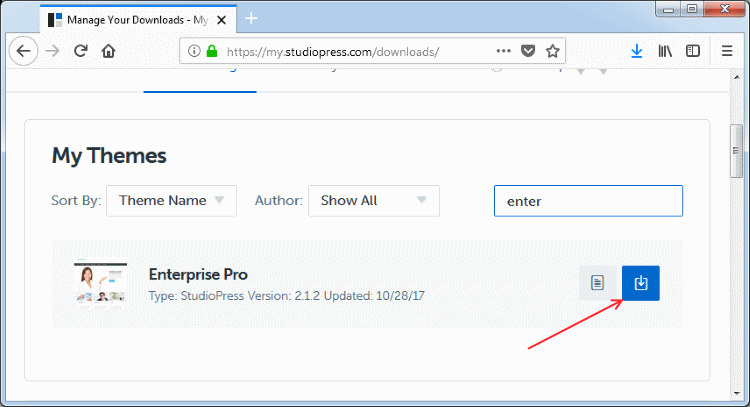This screenshot has height=407, width=750.
Task: Click the scrollbar down arrow
Action: tap(737, 394)
